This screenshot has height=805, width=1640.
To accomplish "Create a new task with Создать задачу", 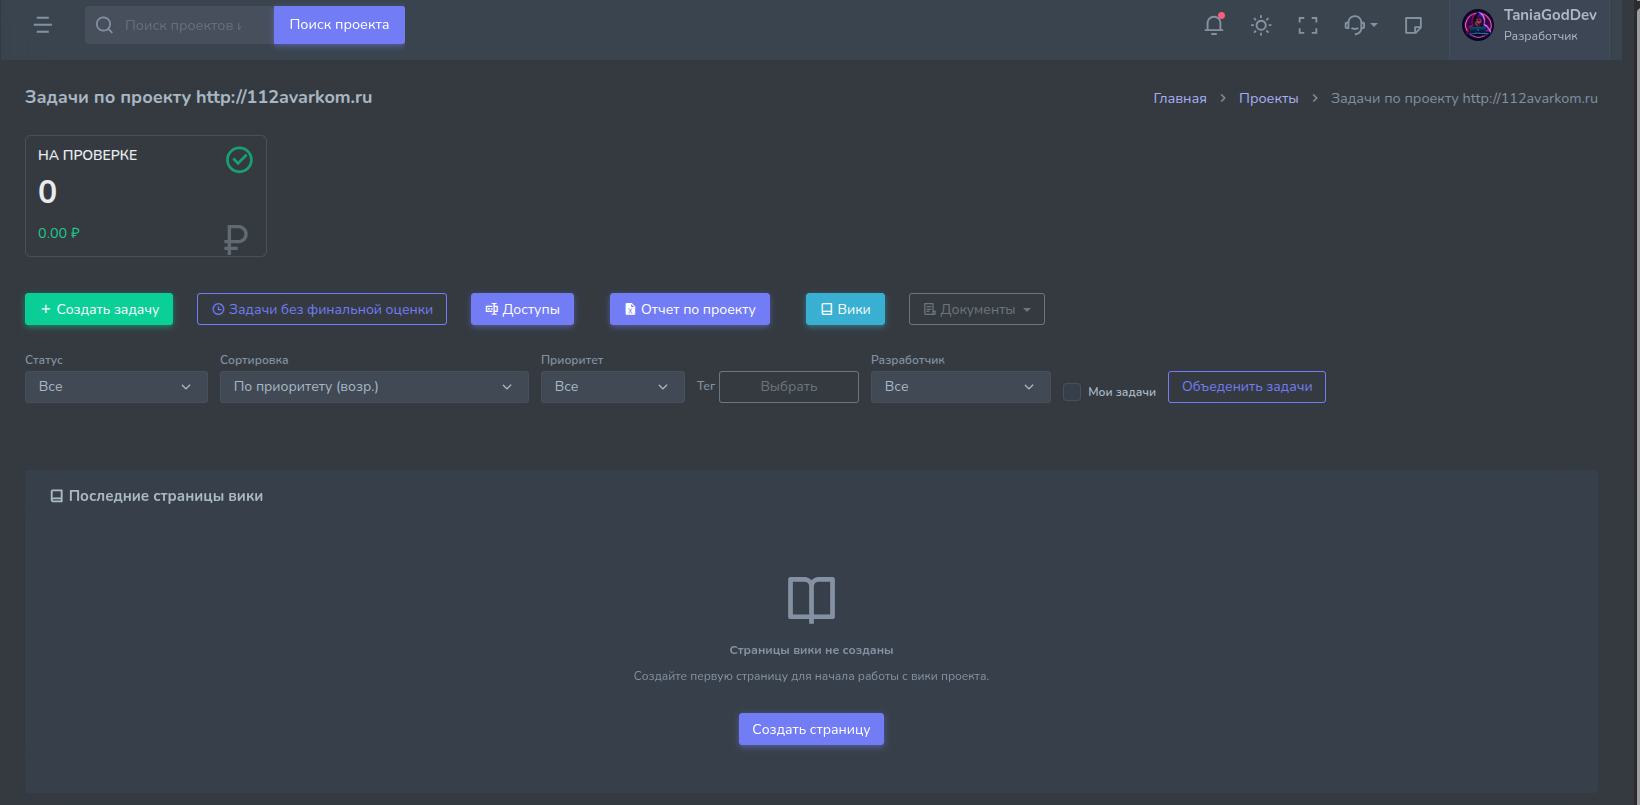I will click(x=99, y=309).
